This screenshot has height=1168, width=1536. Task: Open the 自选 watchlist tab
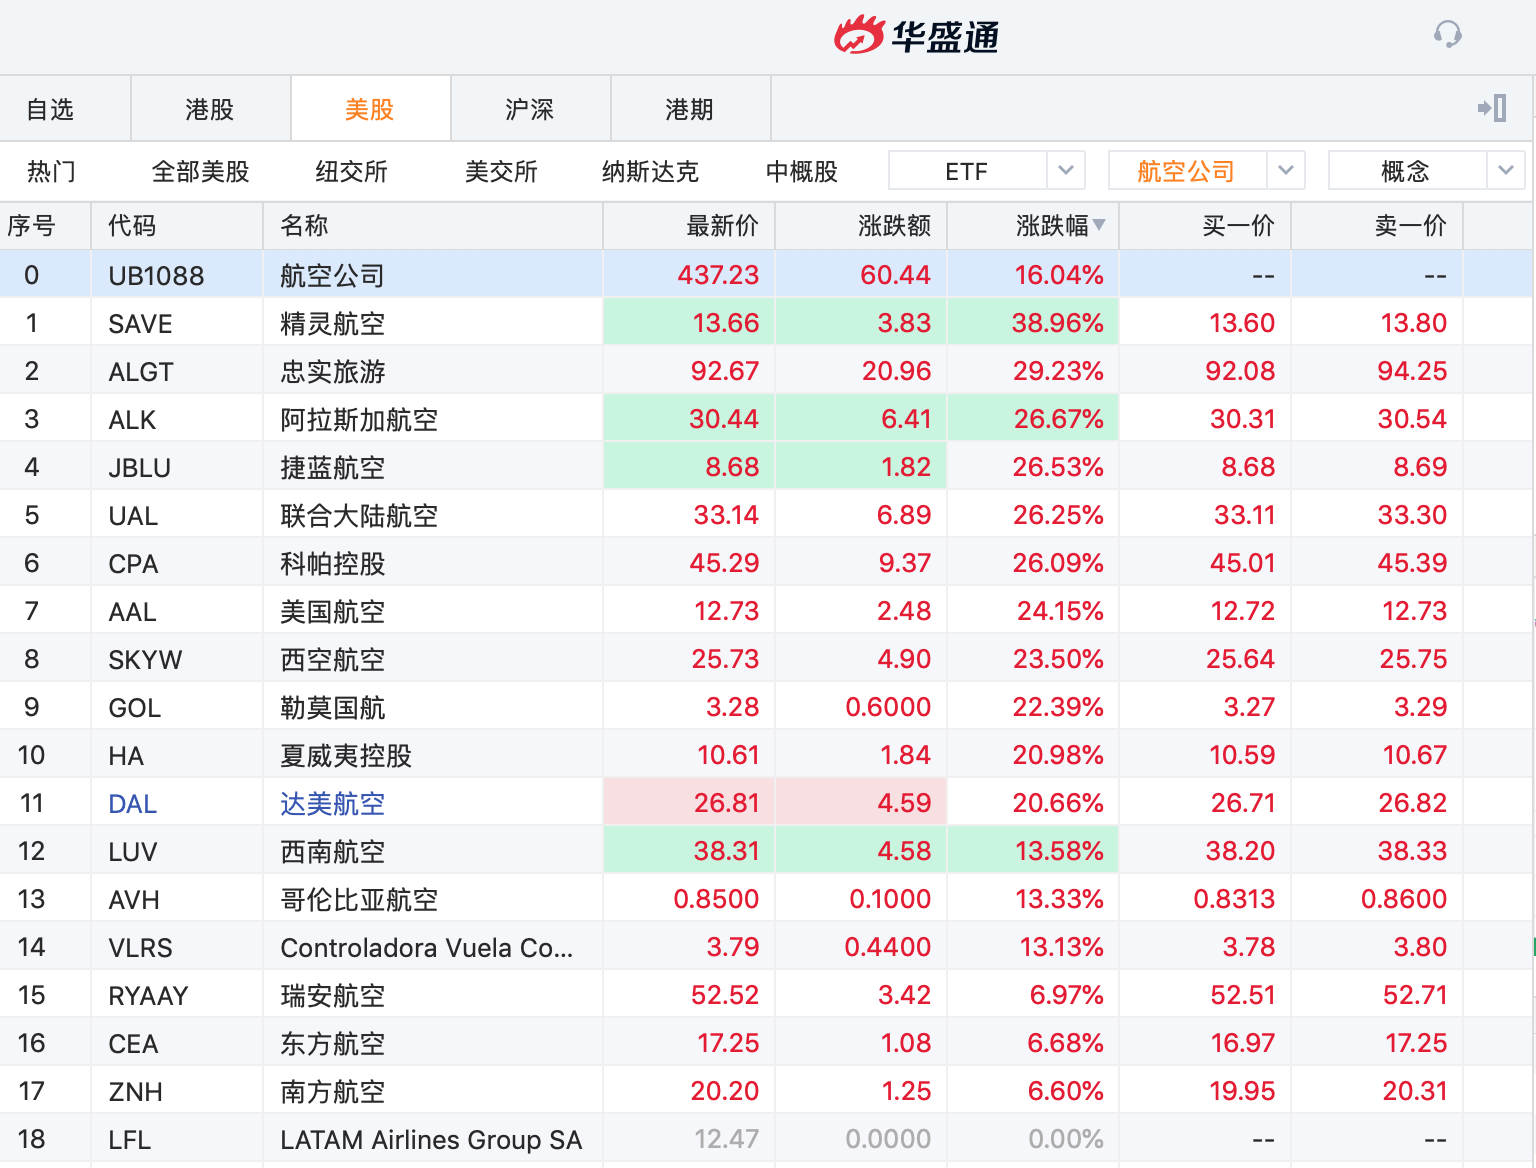[x=50, y=109]
